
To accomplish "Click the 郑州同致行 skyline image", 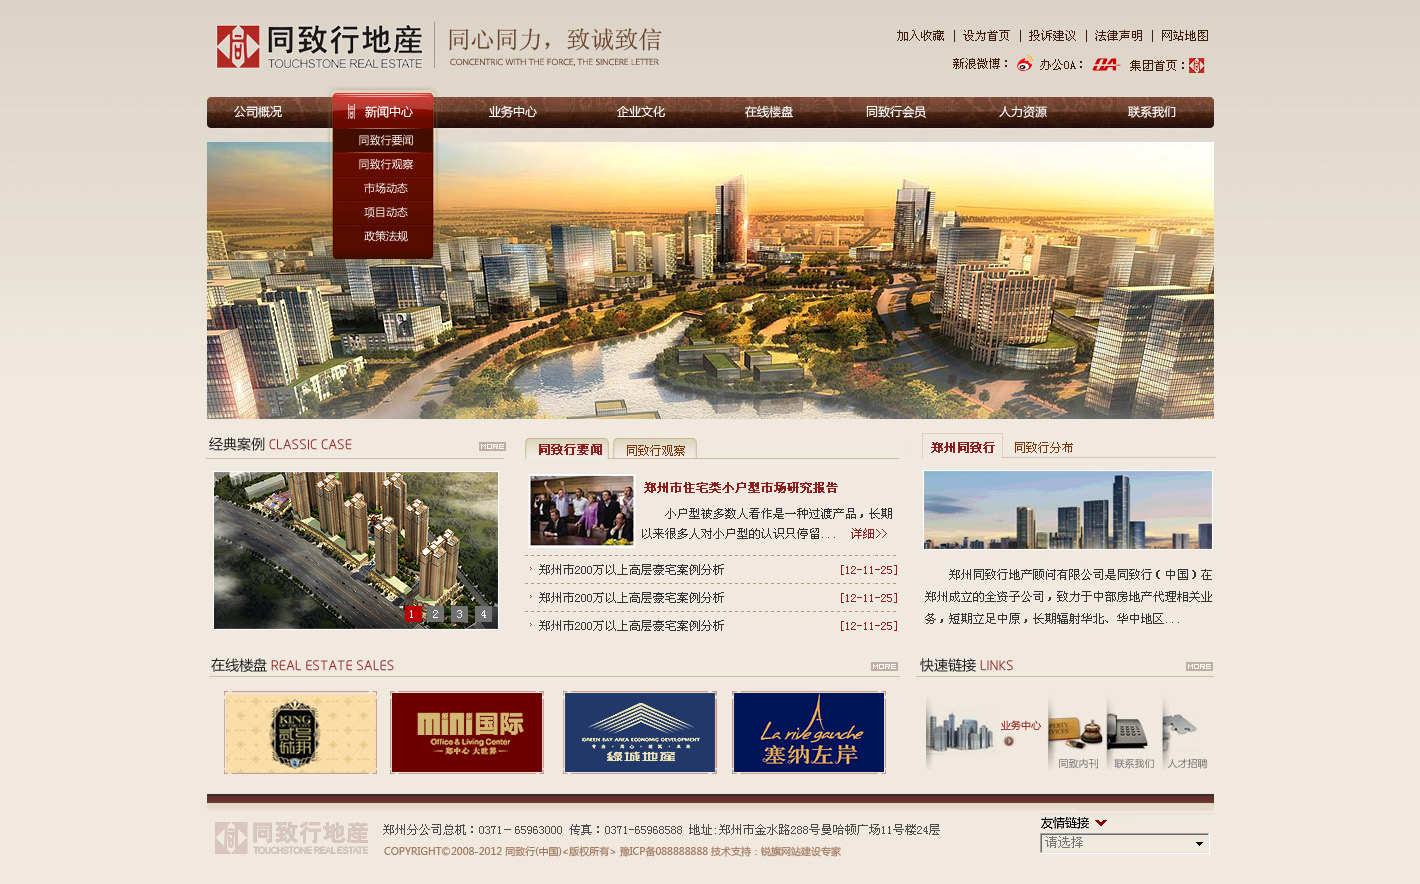I will (1068, 510).
